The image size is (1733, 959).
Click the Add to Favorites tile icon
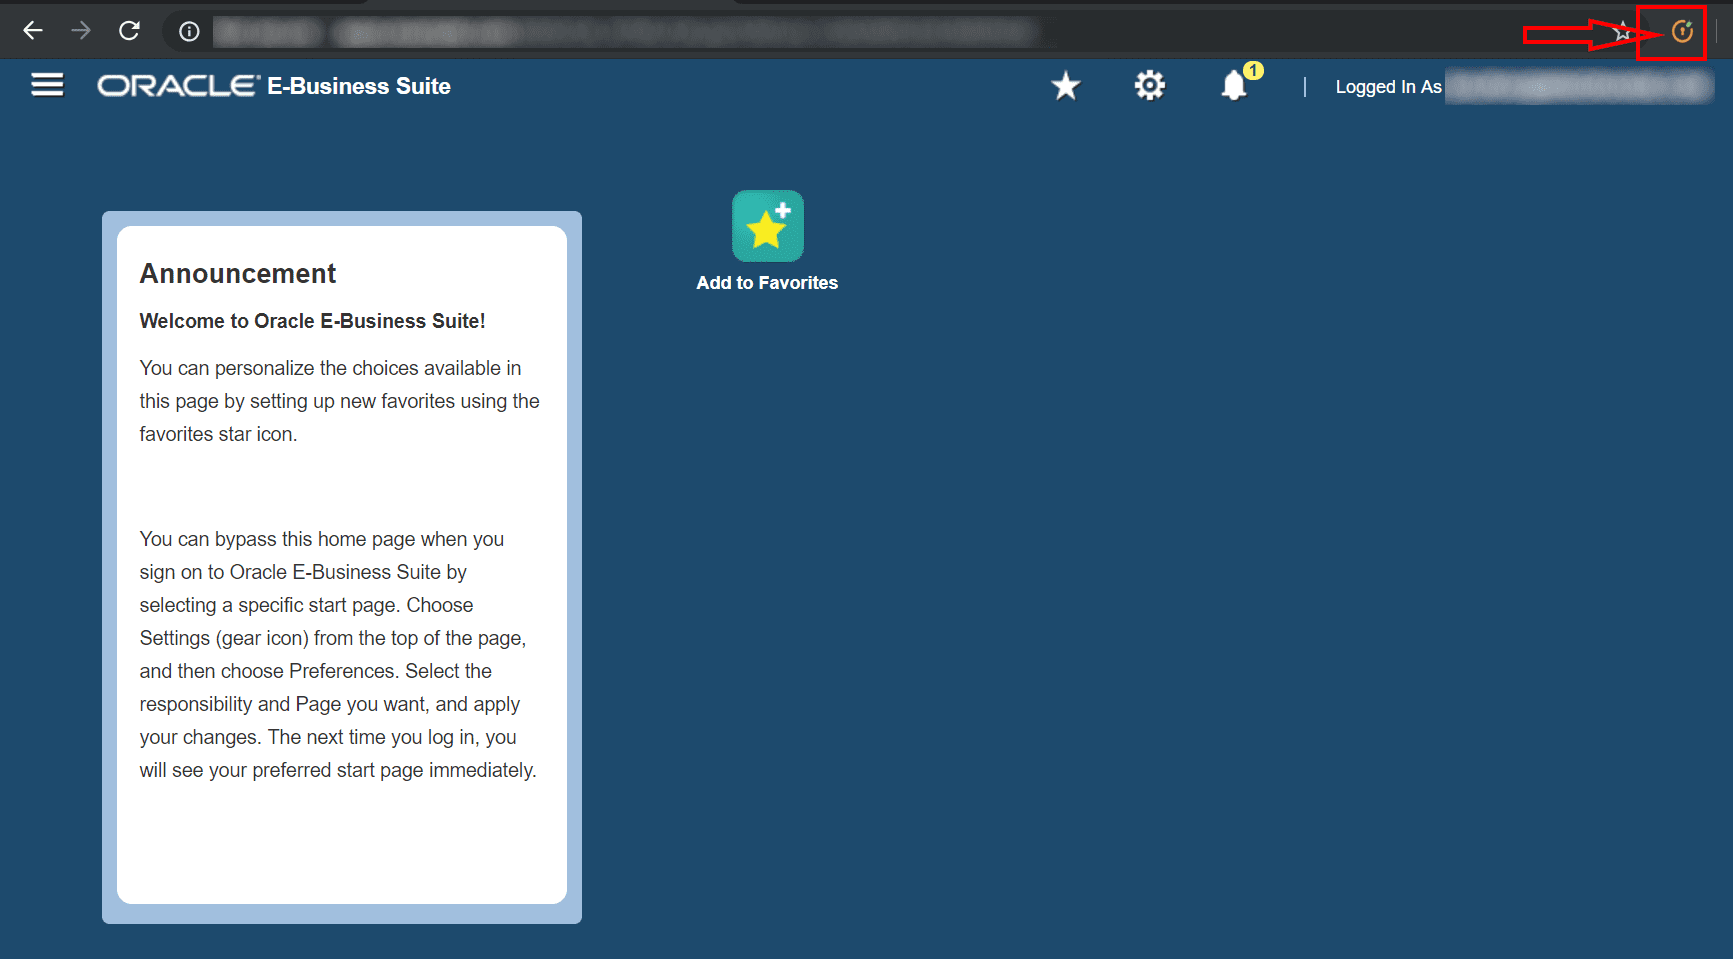tap(768, 226)
